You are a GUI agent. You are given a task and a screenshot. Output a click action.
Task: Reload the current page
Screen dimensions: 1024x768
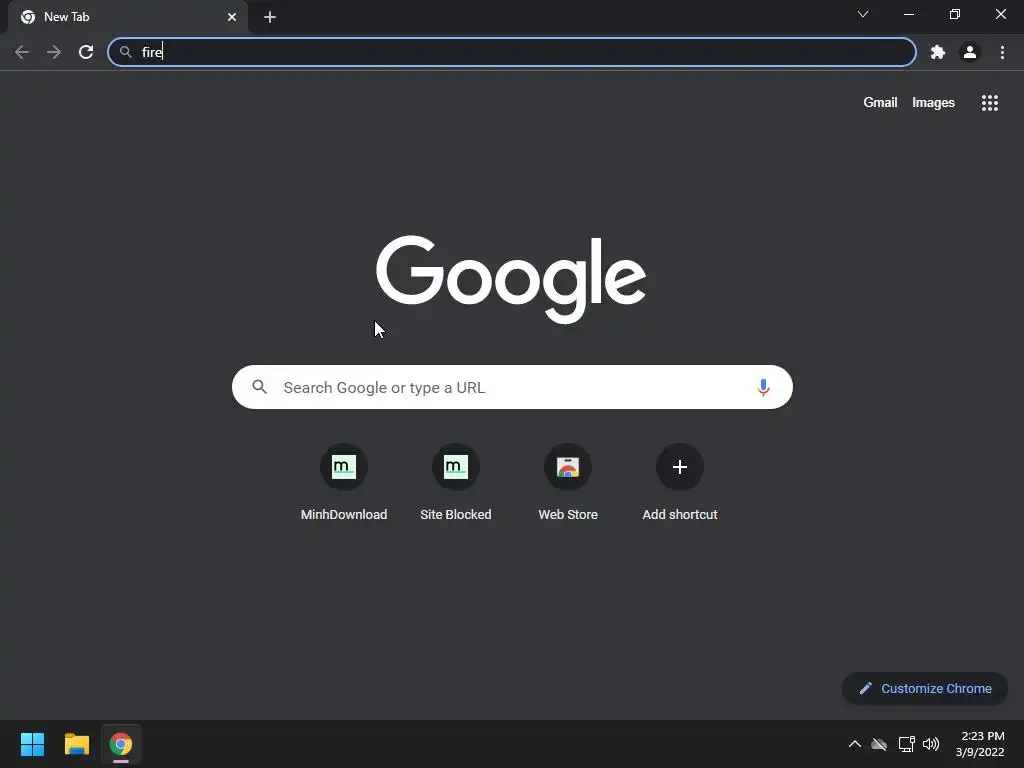pos(86,52)
